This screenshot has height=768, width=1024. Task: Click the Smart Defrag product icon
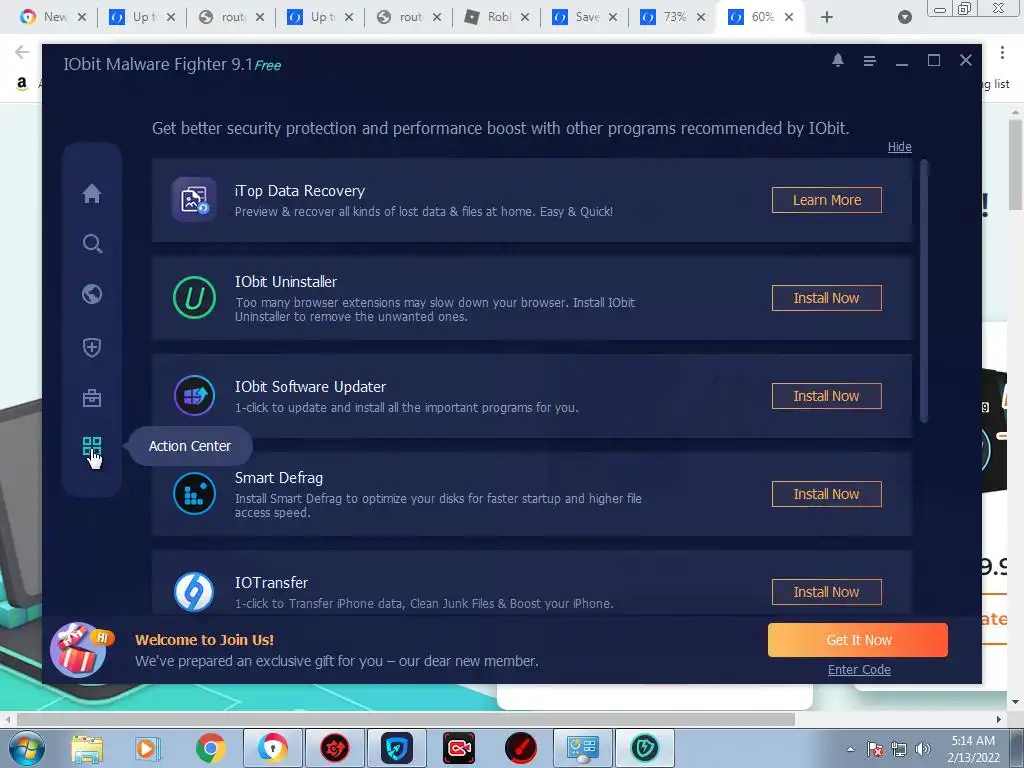194,494
